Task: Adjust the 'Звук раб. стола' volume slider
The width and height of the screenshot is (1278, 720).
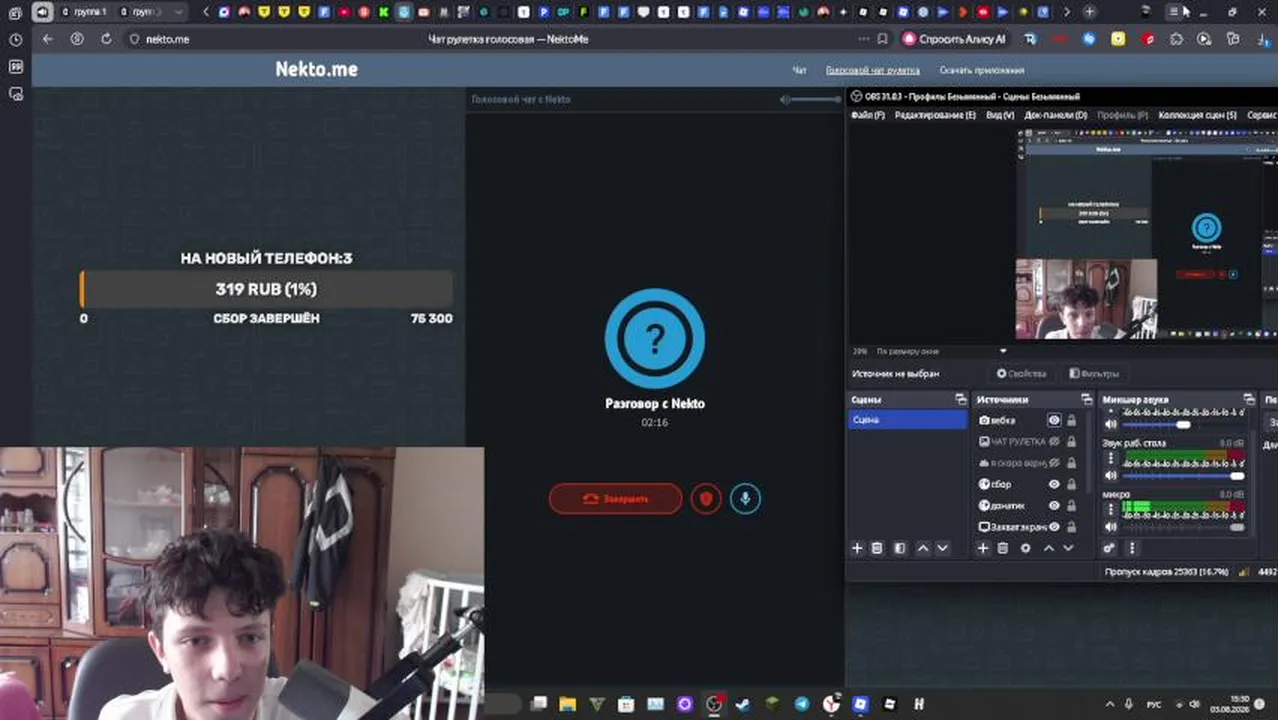Action: click(1183, 475)
